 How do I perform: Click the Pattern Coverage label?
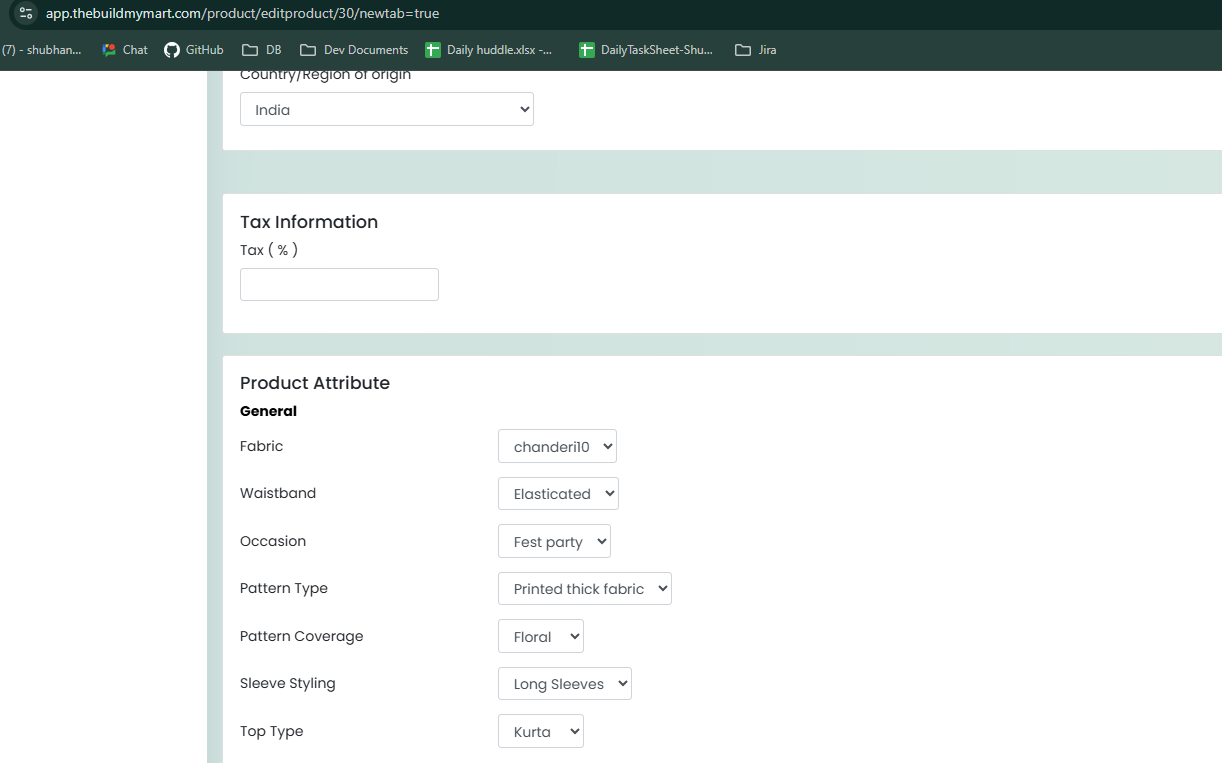pos(301,636)
